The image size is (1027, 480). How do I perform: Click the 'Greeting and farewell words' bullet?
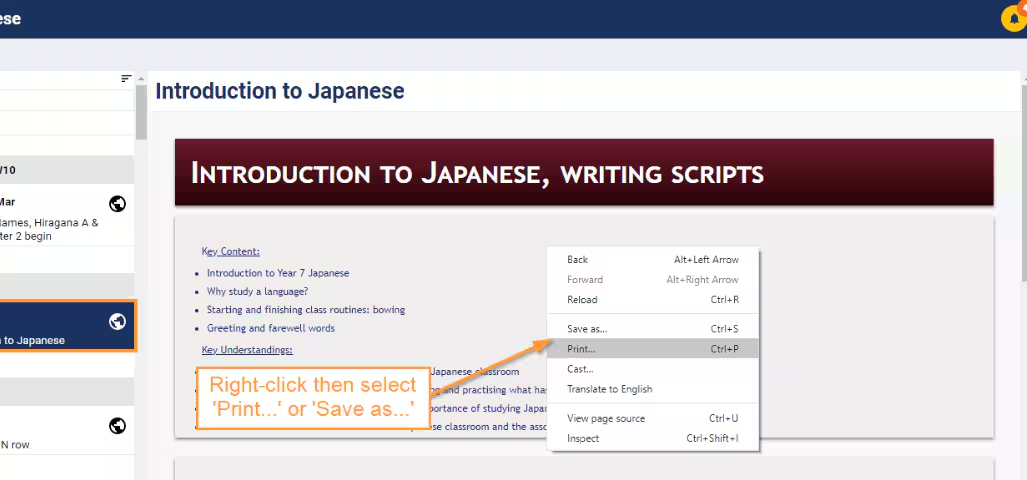pos(271,328)
